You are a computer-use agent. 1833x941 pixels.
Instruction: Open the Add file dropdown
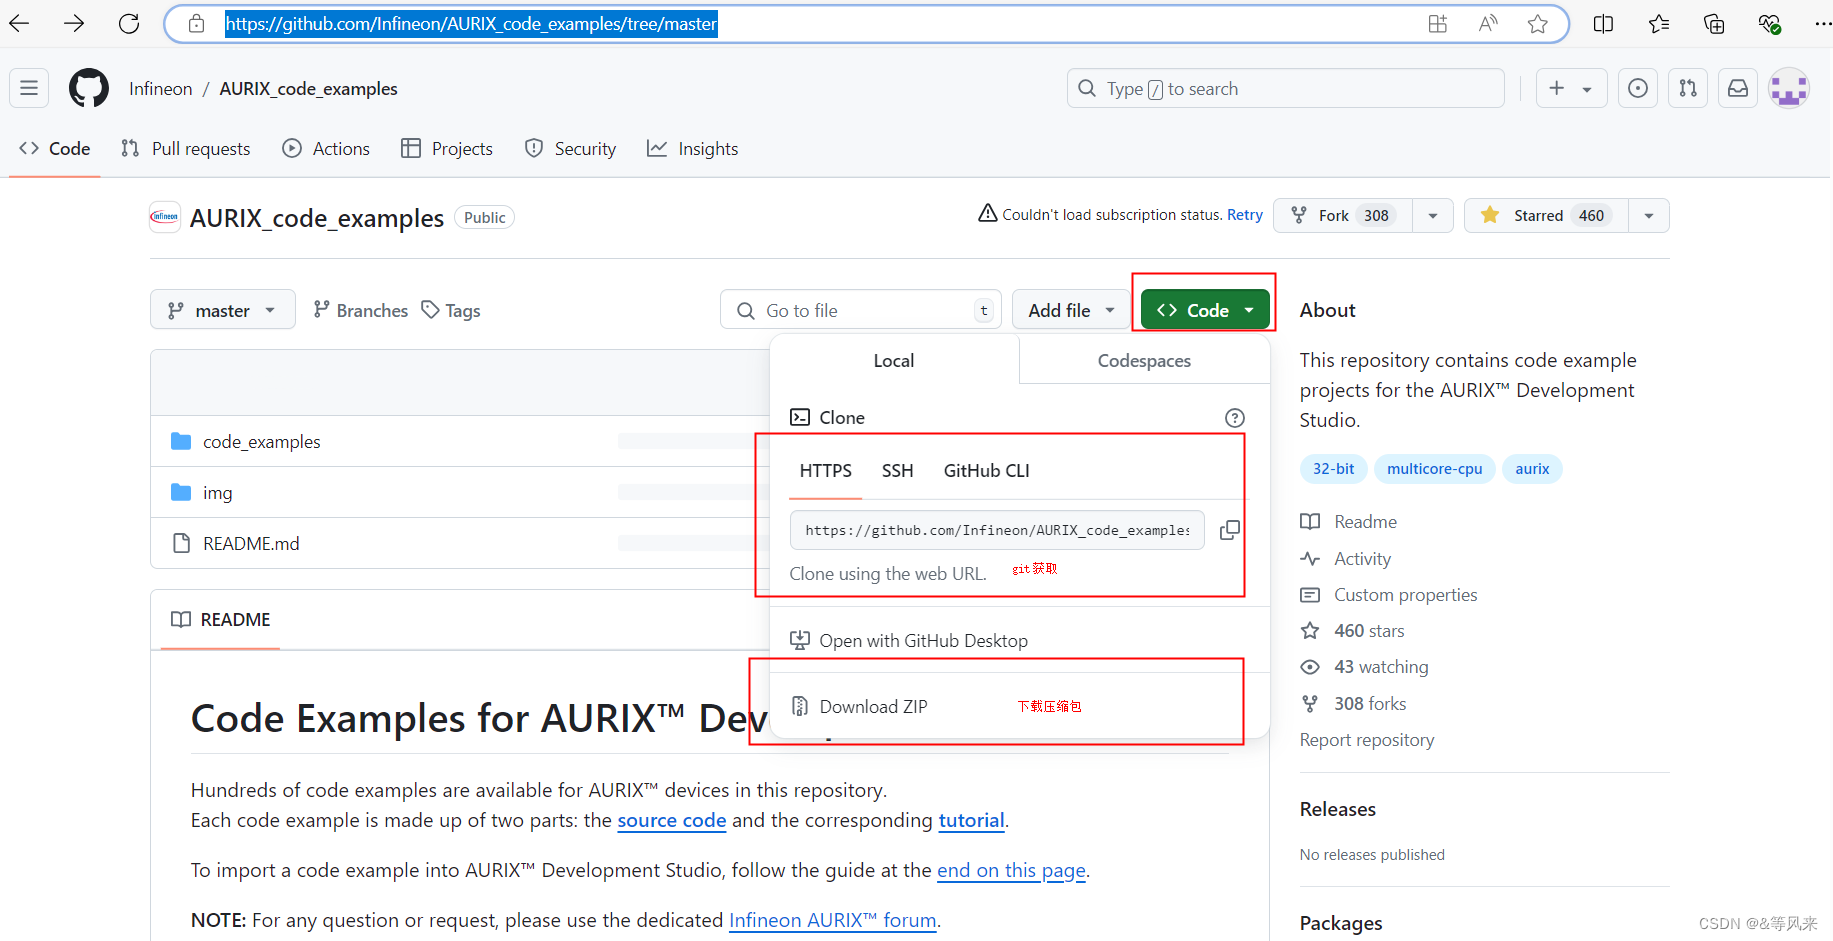[x=1071, y=310]
